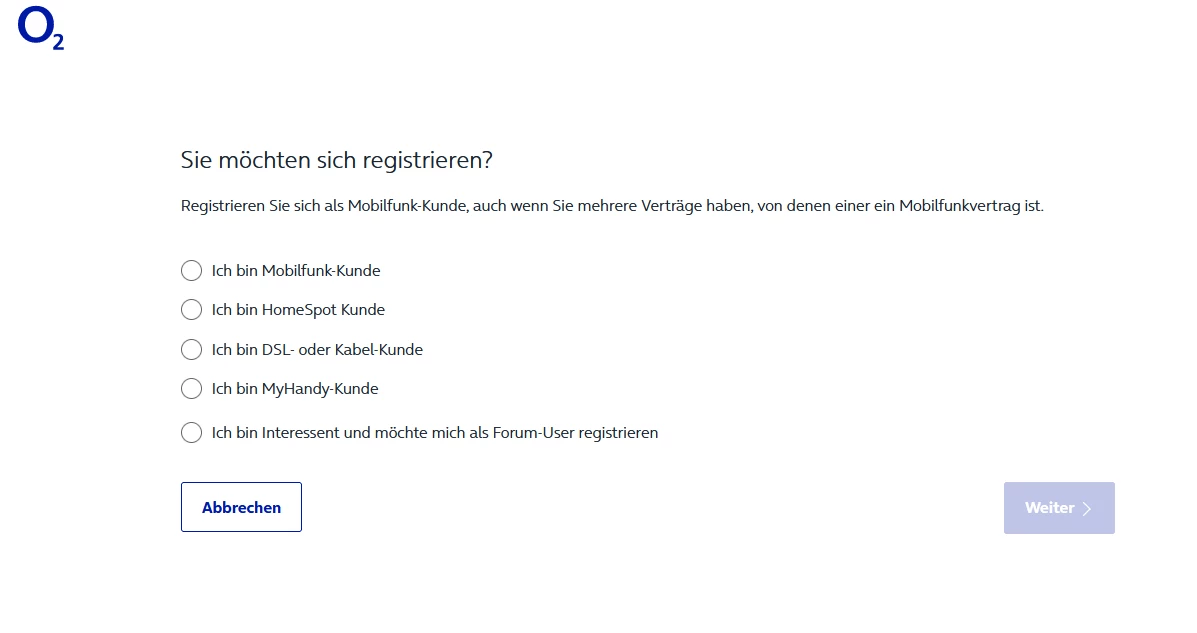The height and width of the screenshot is (633, 1197).
Task: Select the MyHandy-Kunde radio option circle
Action: pos(191,389)
